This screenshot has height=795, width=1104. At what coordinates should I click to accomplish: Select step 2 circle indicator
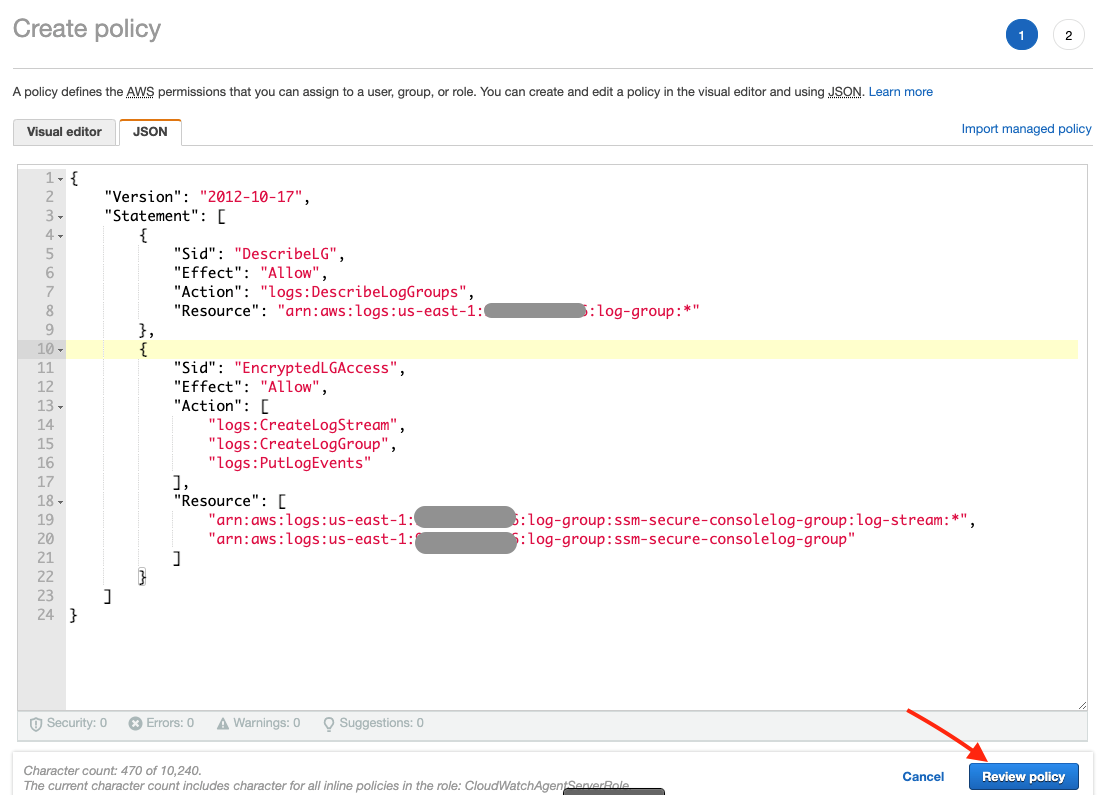[1068, 34]
